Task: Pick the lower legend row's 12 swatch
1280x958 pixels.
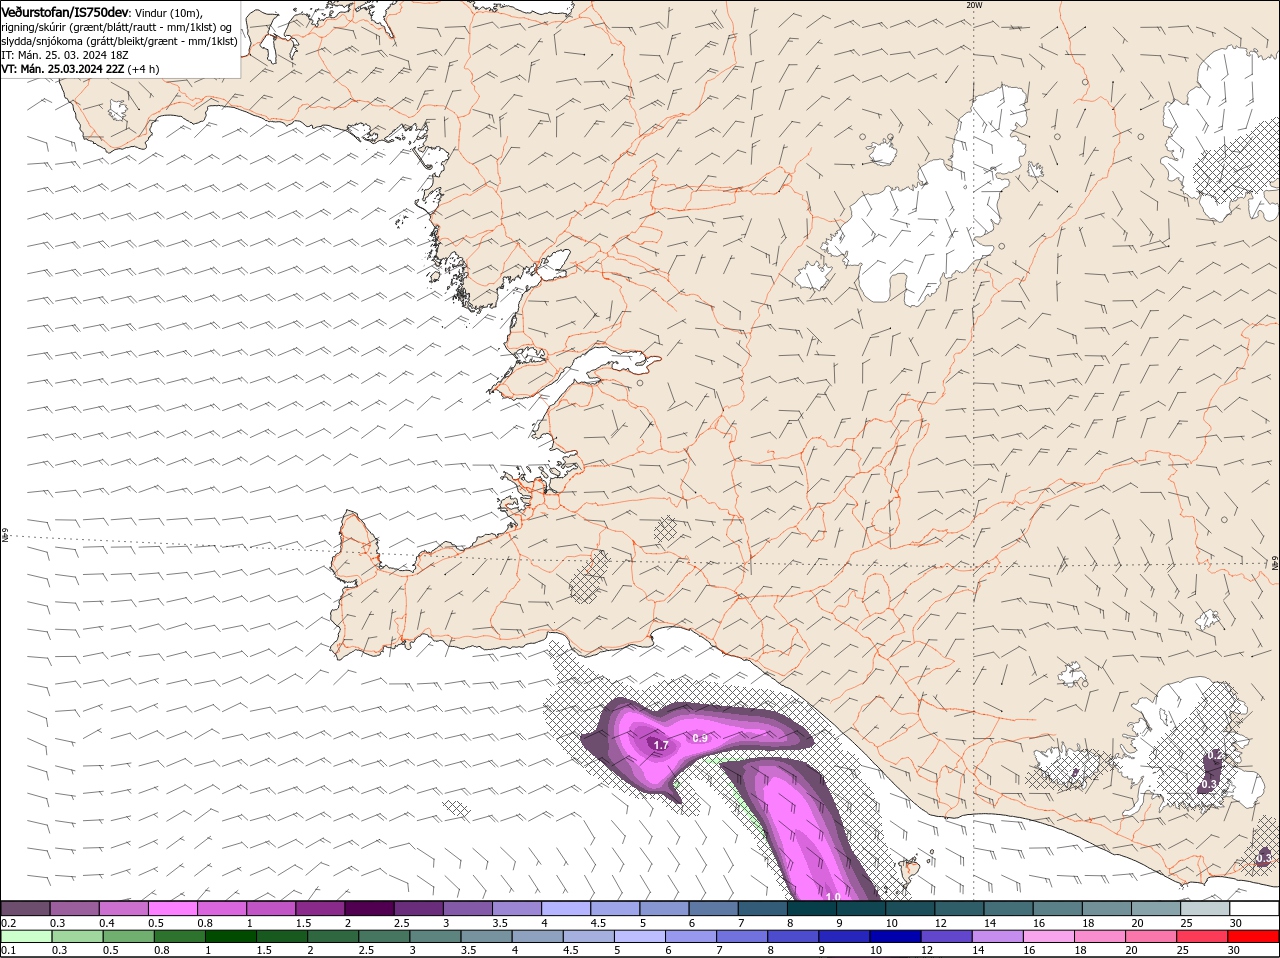Action: click(x=947, y=936)
